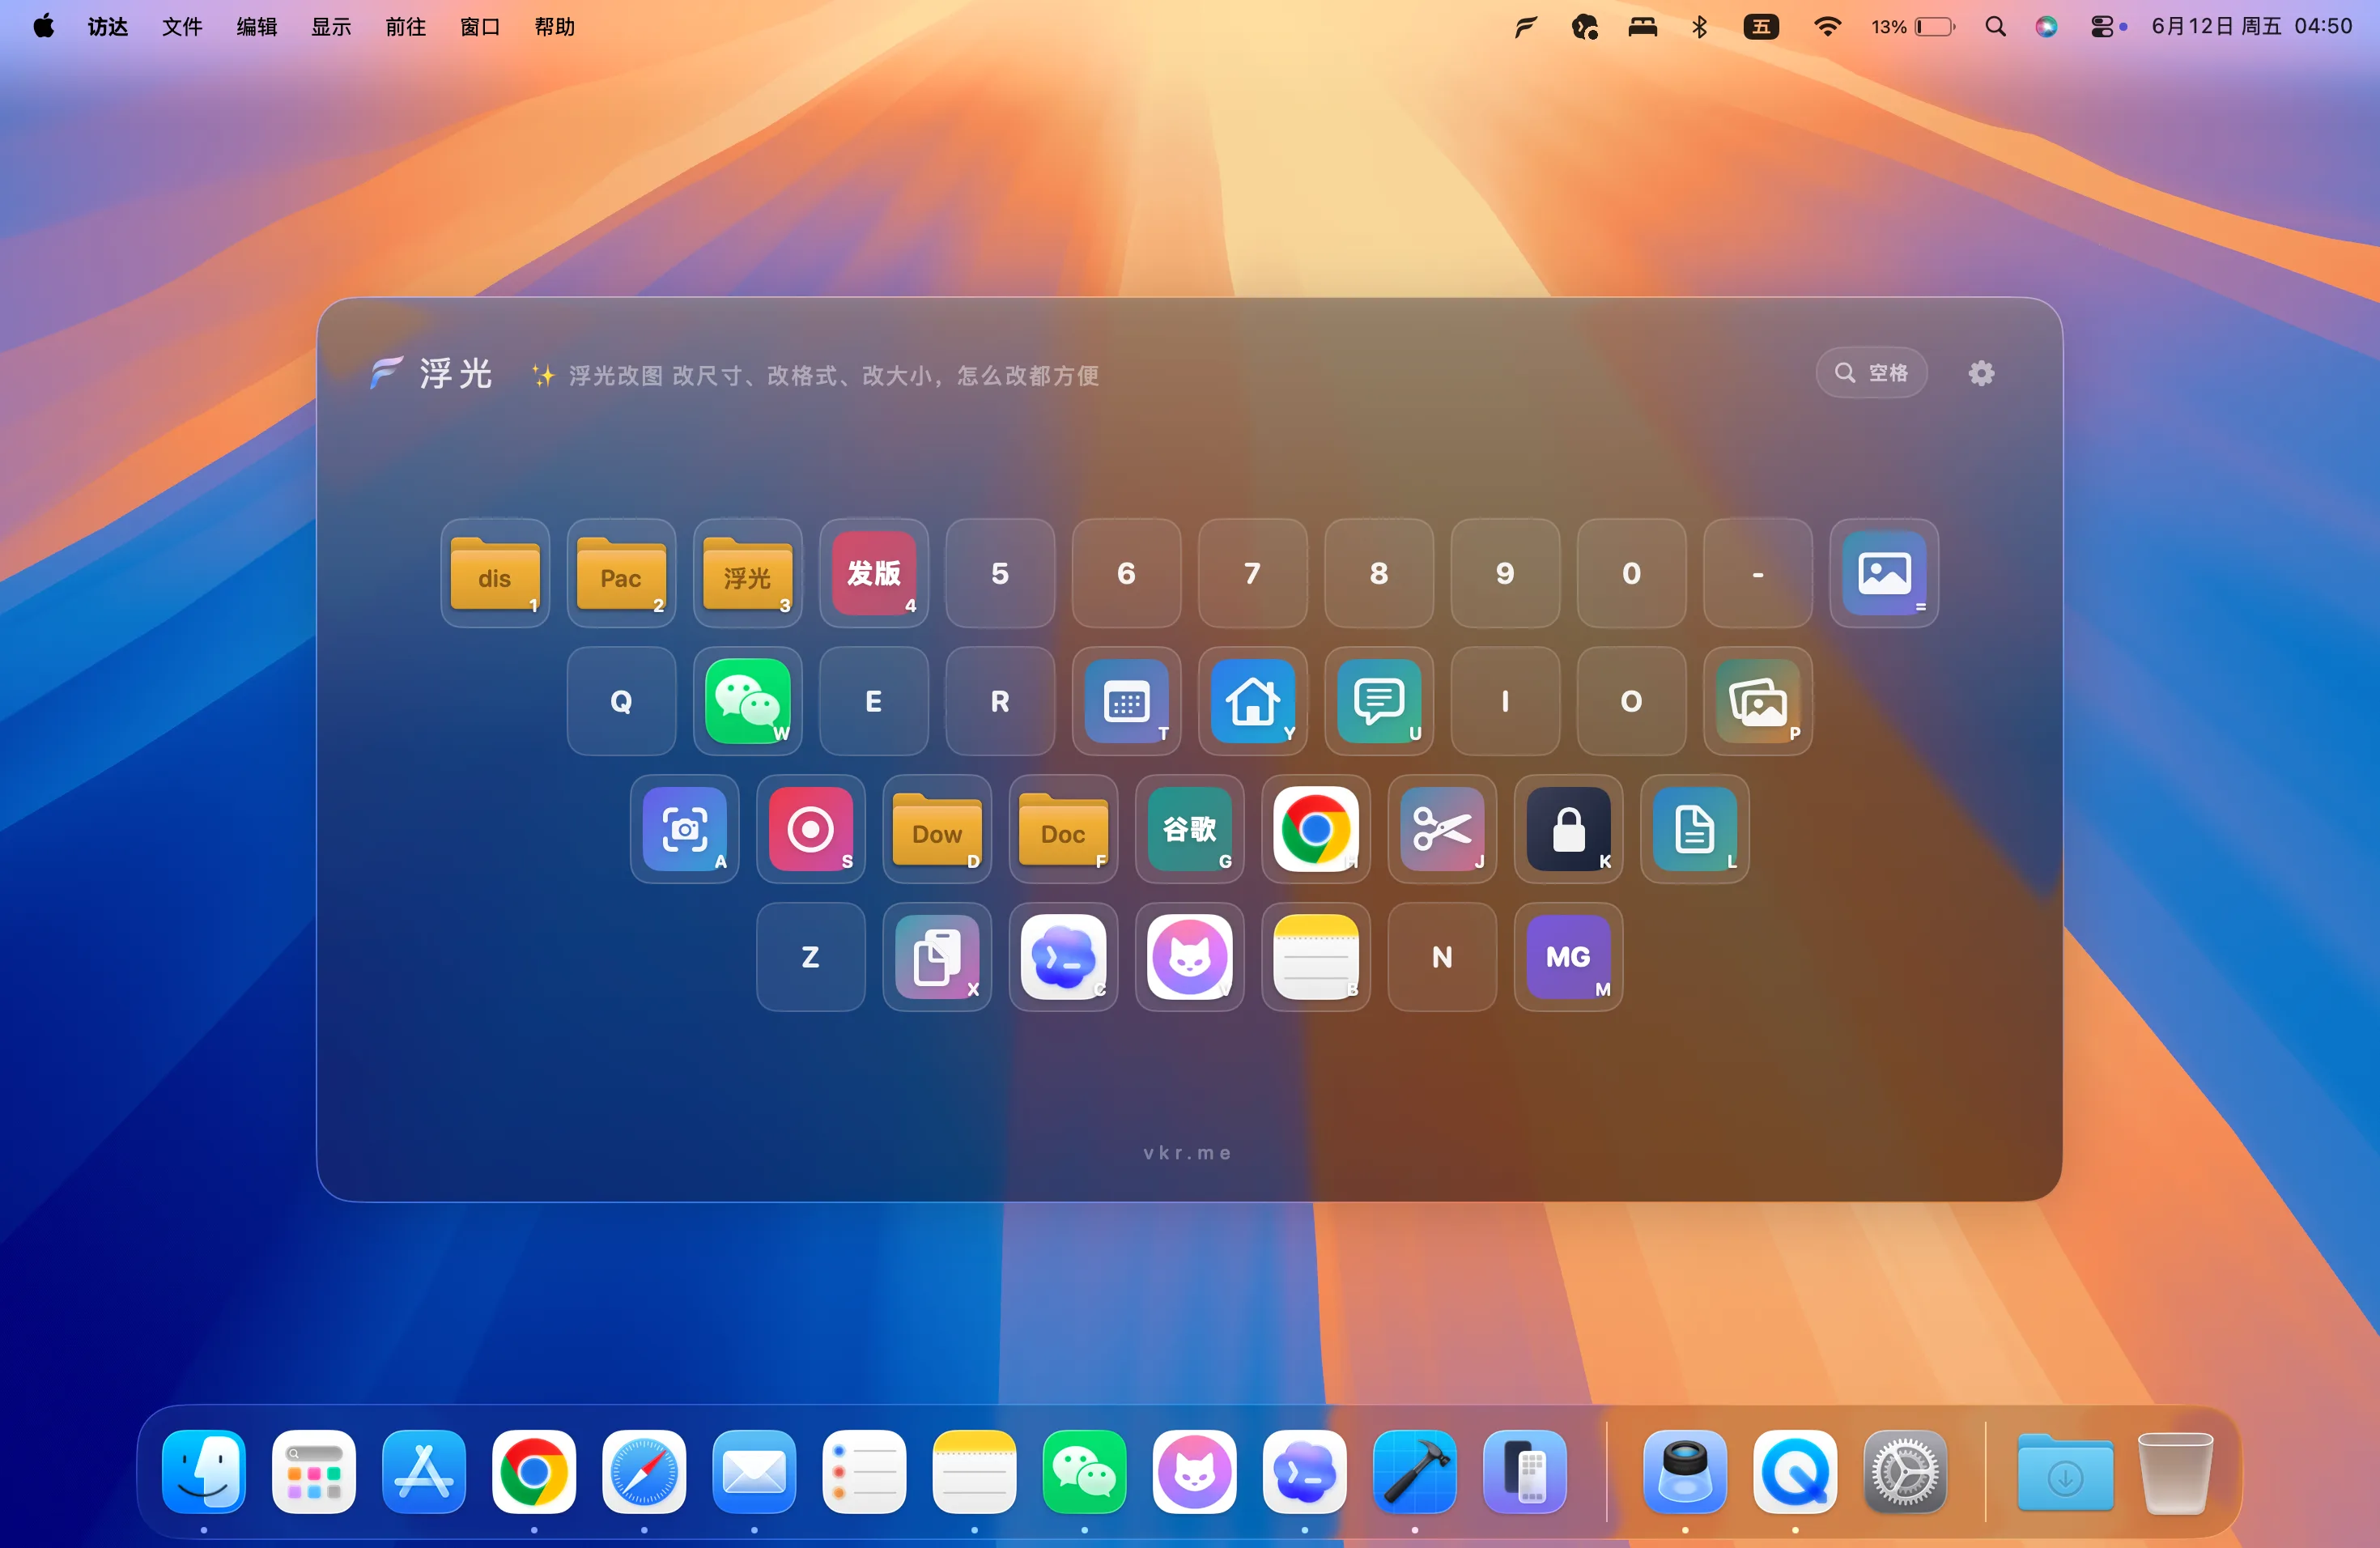Image resolution: width=2380 pixels, height=1548 pixels.
Task: Open the home app on key Y
Action: (x=1252, y=701)
